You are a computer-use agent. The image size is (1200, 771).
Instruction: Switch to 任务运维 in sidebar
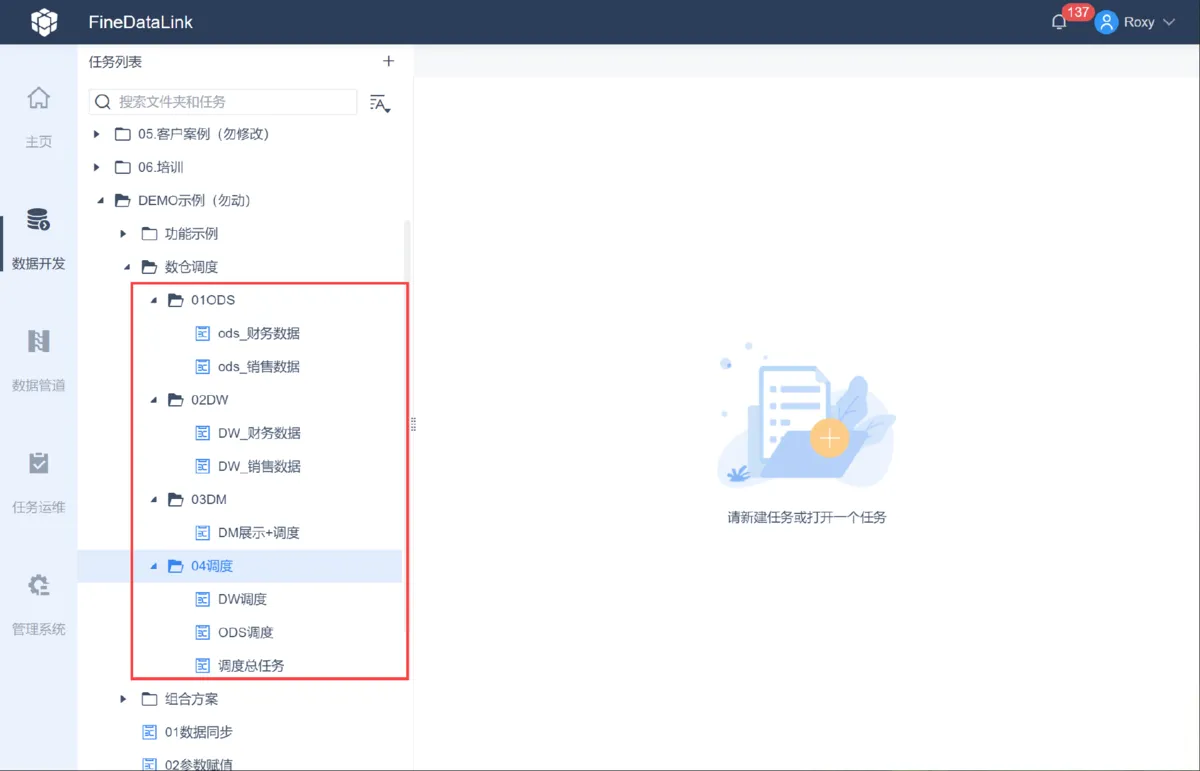click(x=38, y=507)
